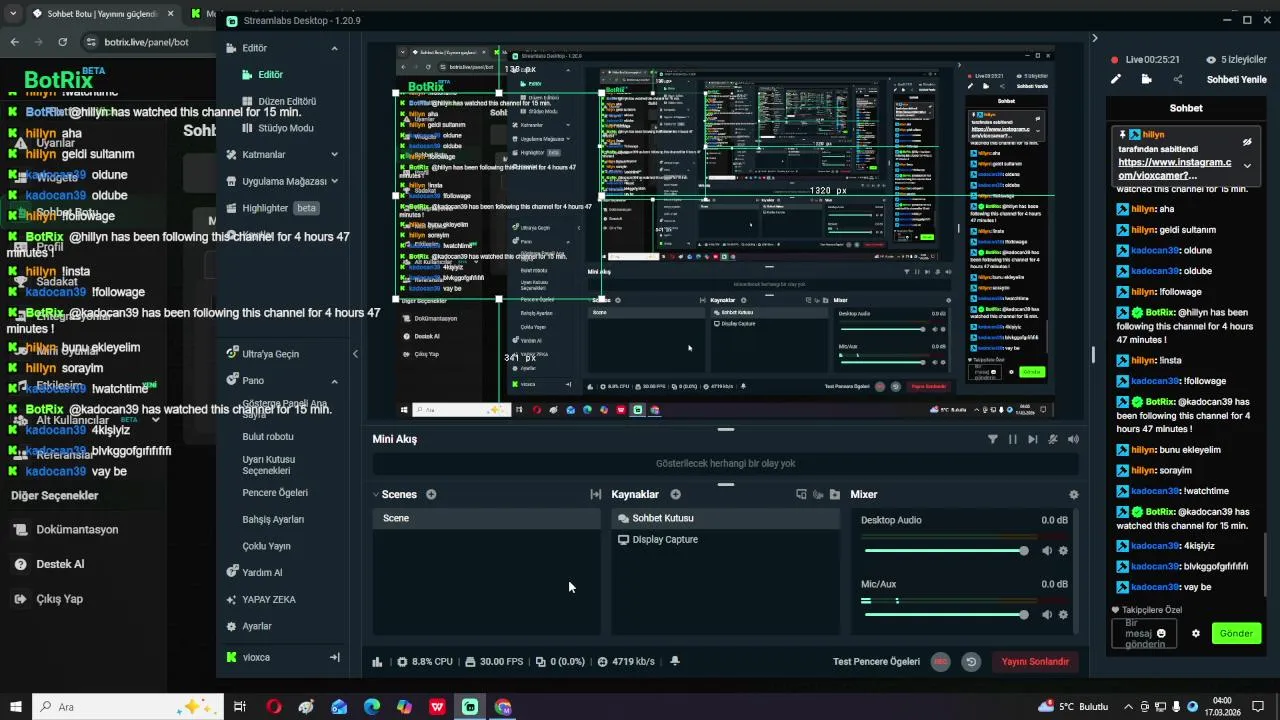The height and width of the screenshot is (720, 1280).
Task: Adjust the Desktop Audio volume slider
Action: pos(946,551)
